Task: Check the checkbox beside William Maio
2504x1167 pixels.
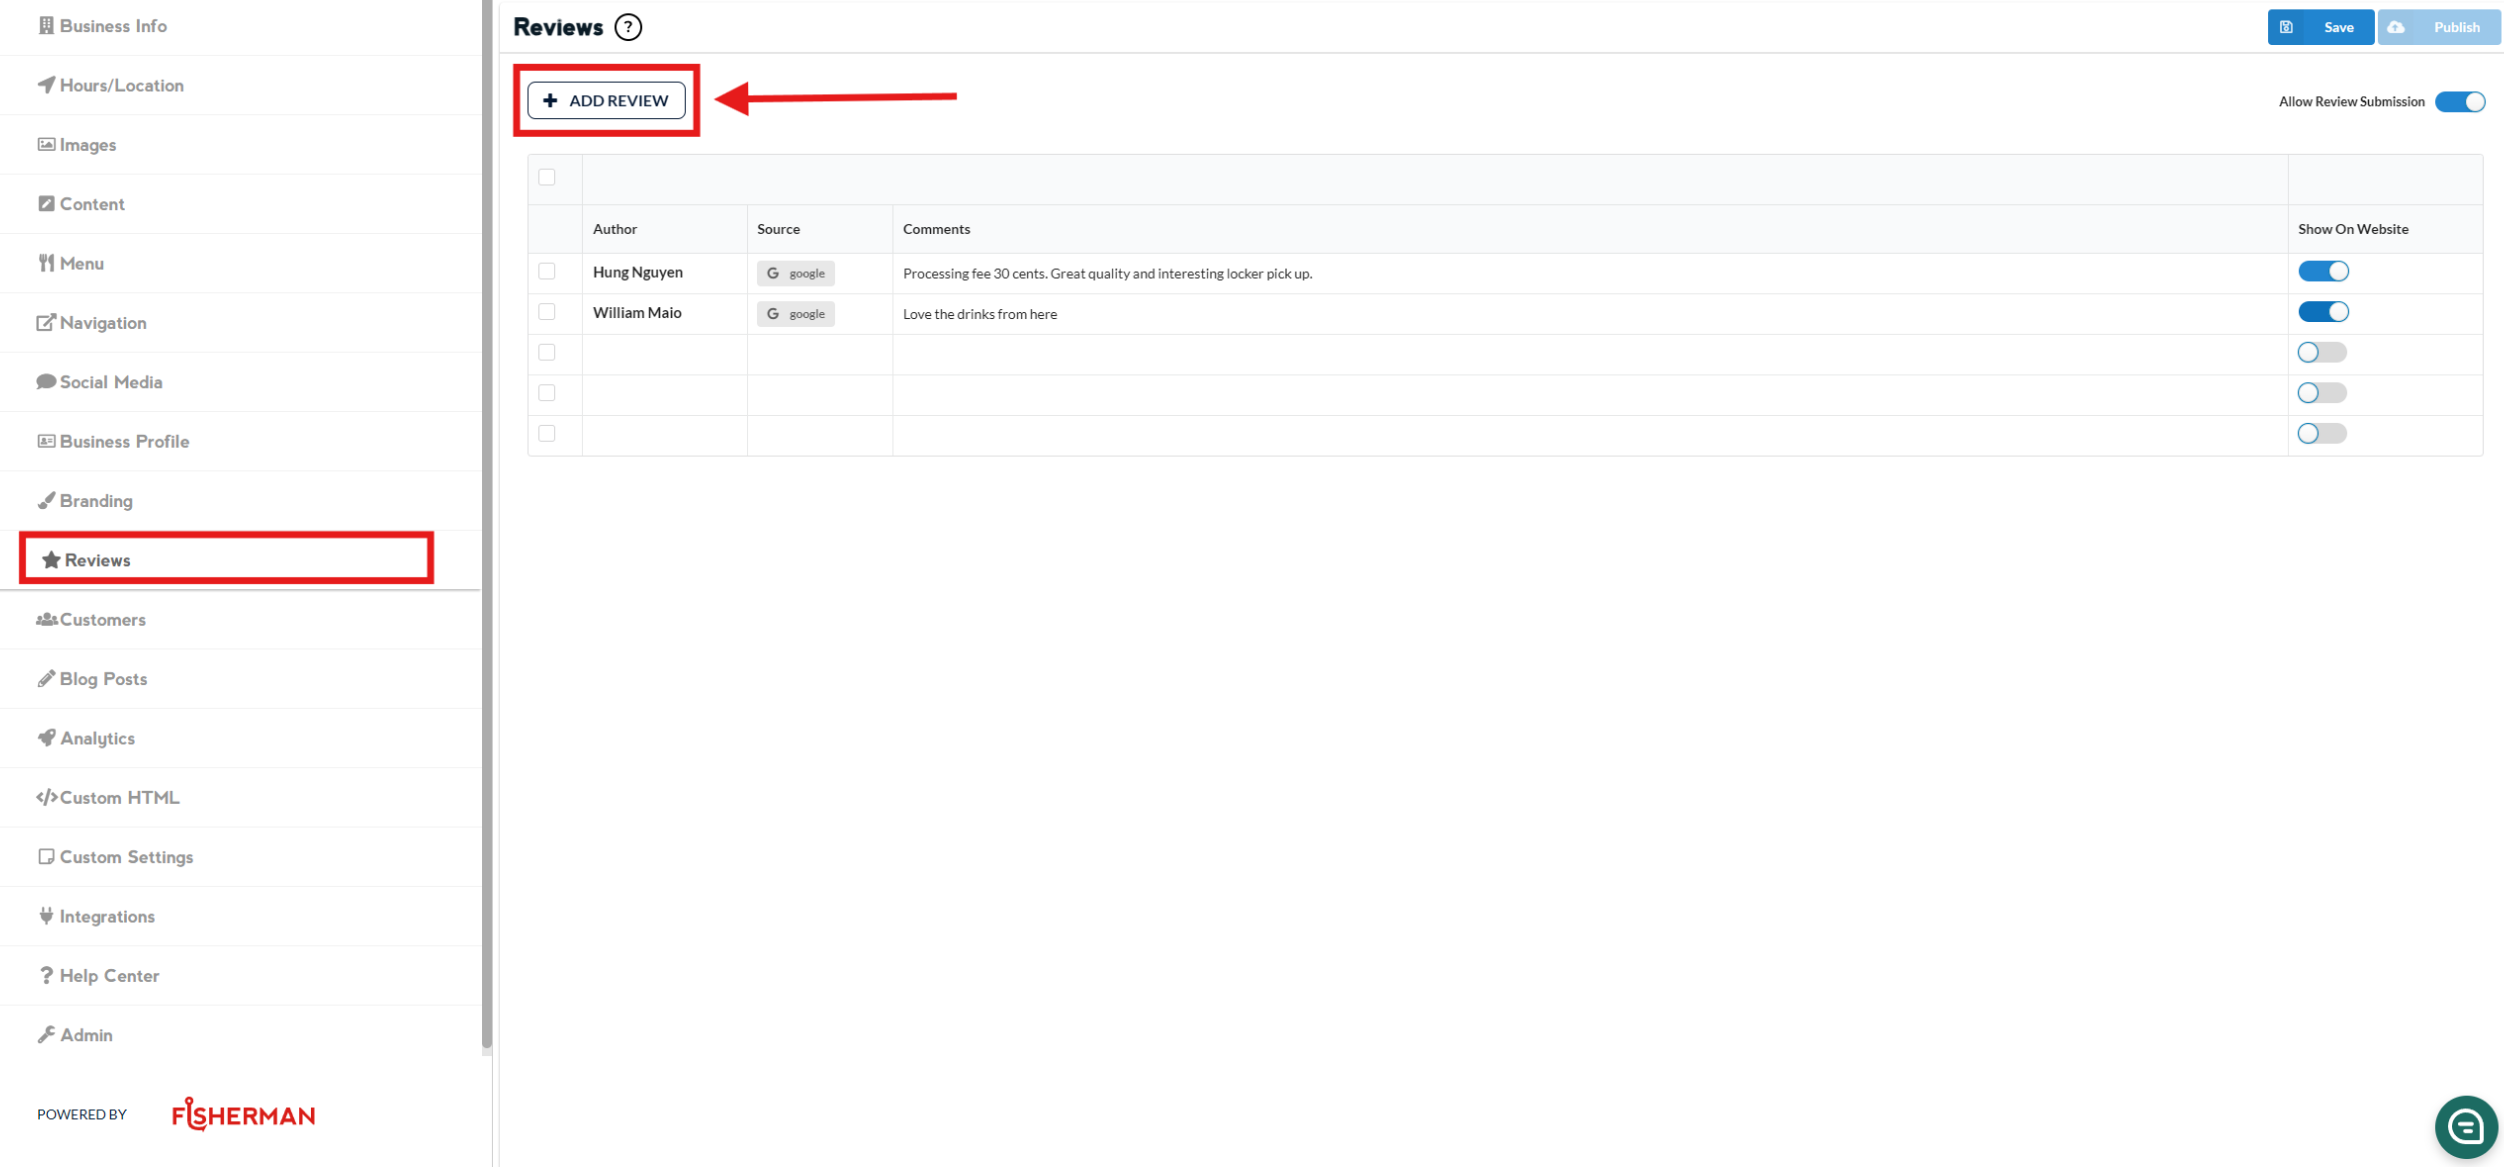Action: (x=547, y=312)
